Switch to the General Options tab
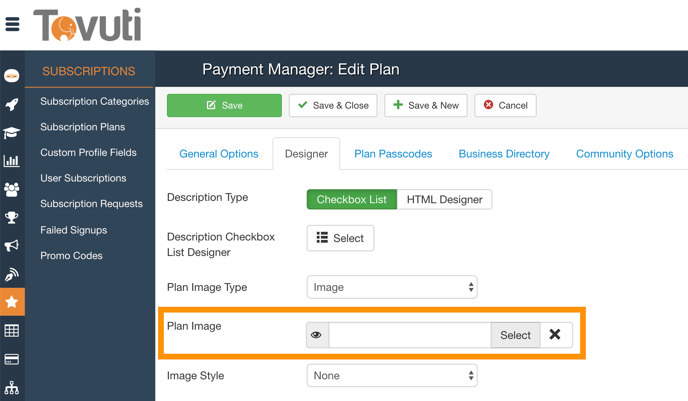The image size is (688, 401). 218,154
